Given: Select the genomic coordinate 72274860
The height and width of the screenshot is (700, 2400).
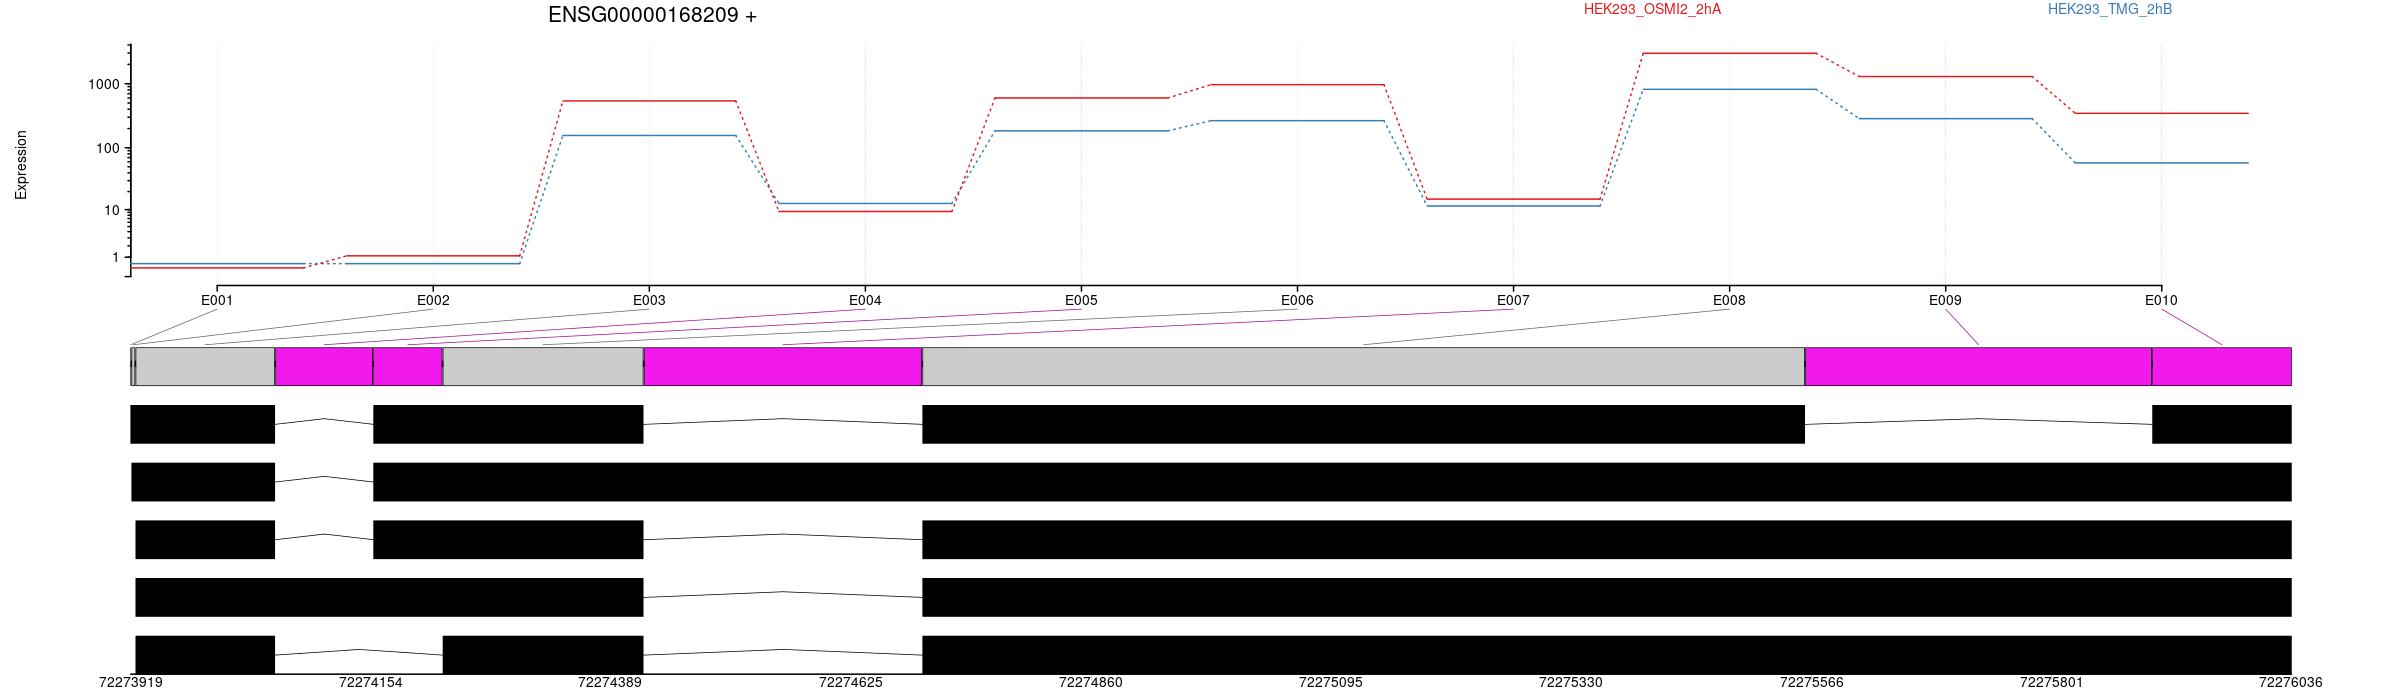Looking at the screenshot, I should pos(1091,682).
